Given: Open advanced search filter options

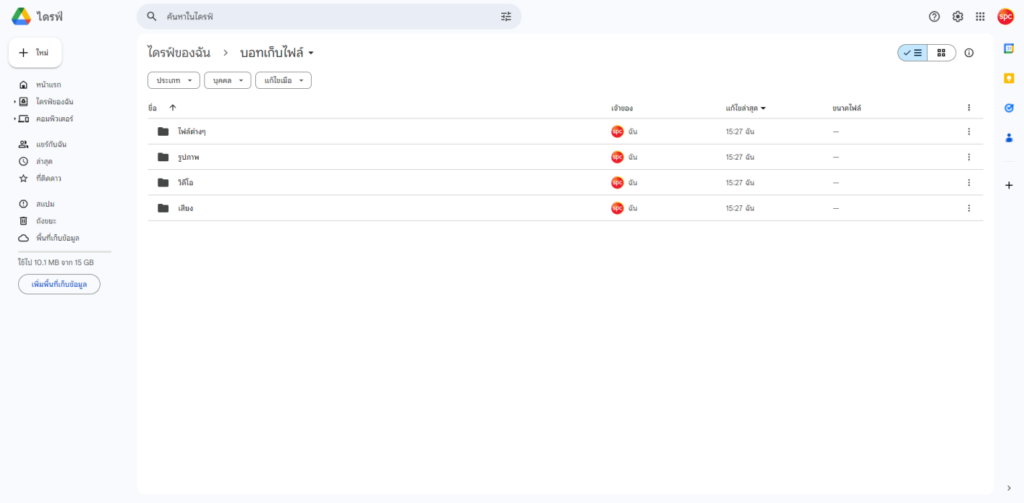Looking at the screenshot, I should coord(506,17).
